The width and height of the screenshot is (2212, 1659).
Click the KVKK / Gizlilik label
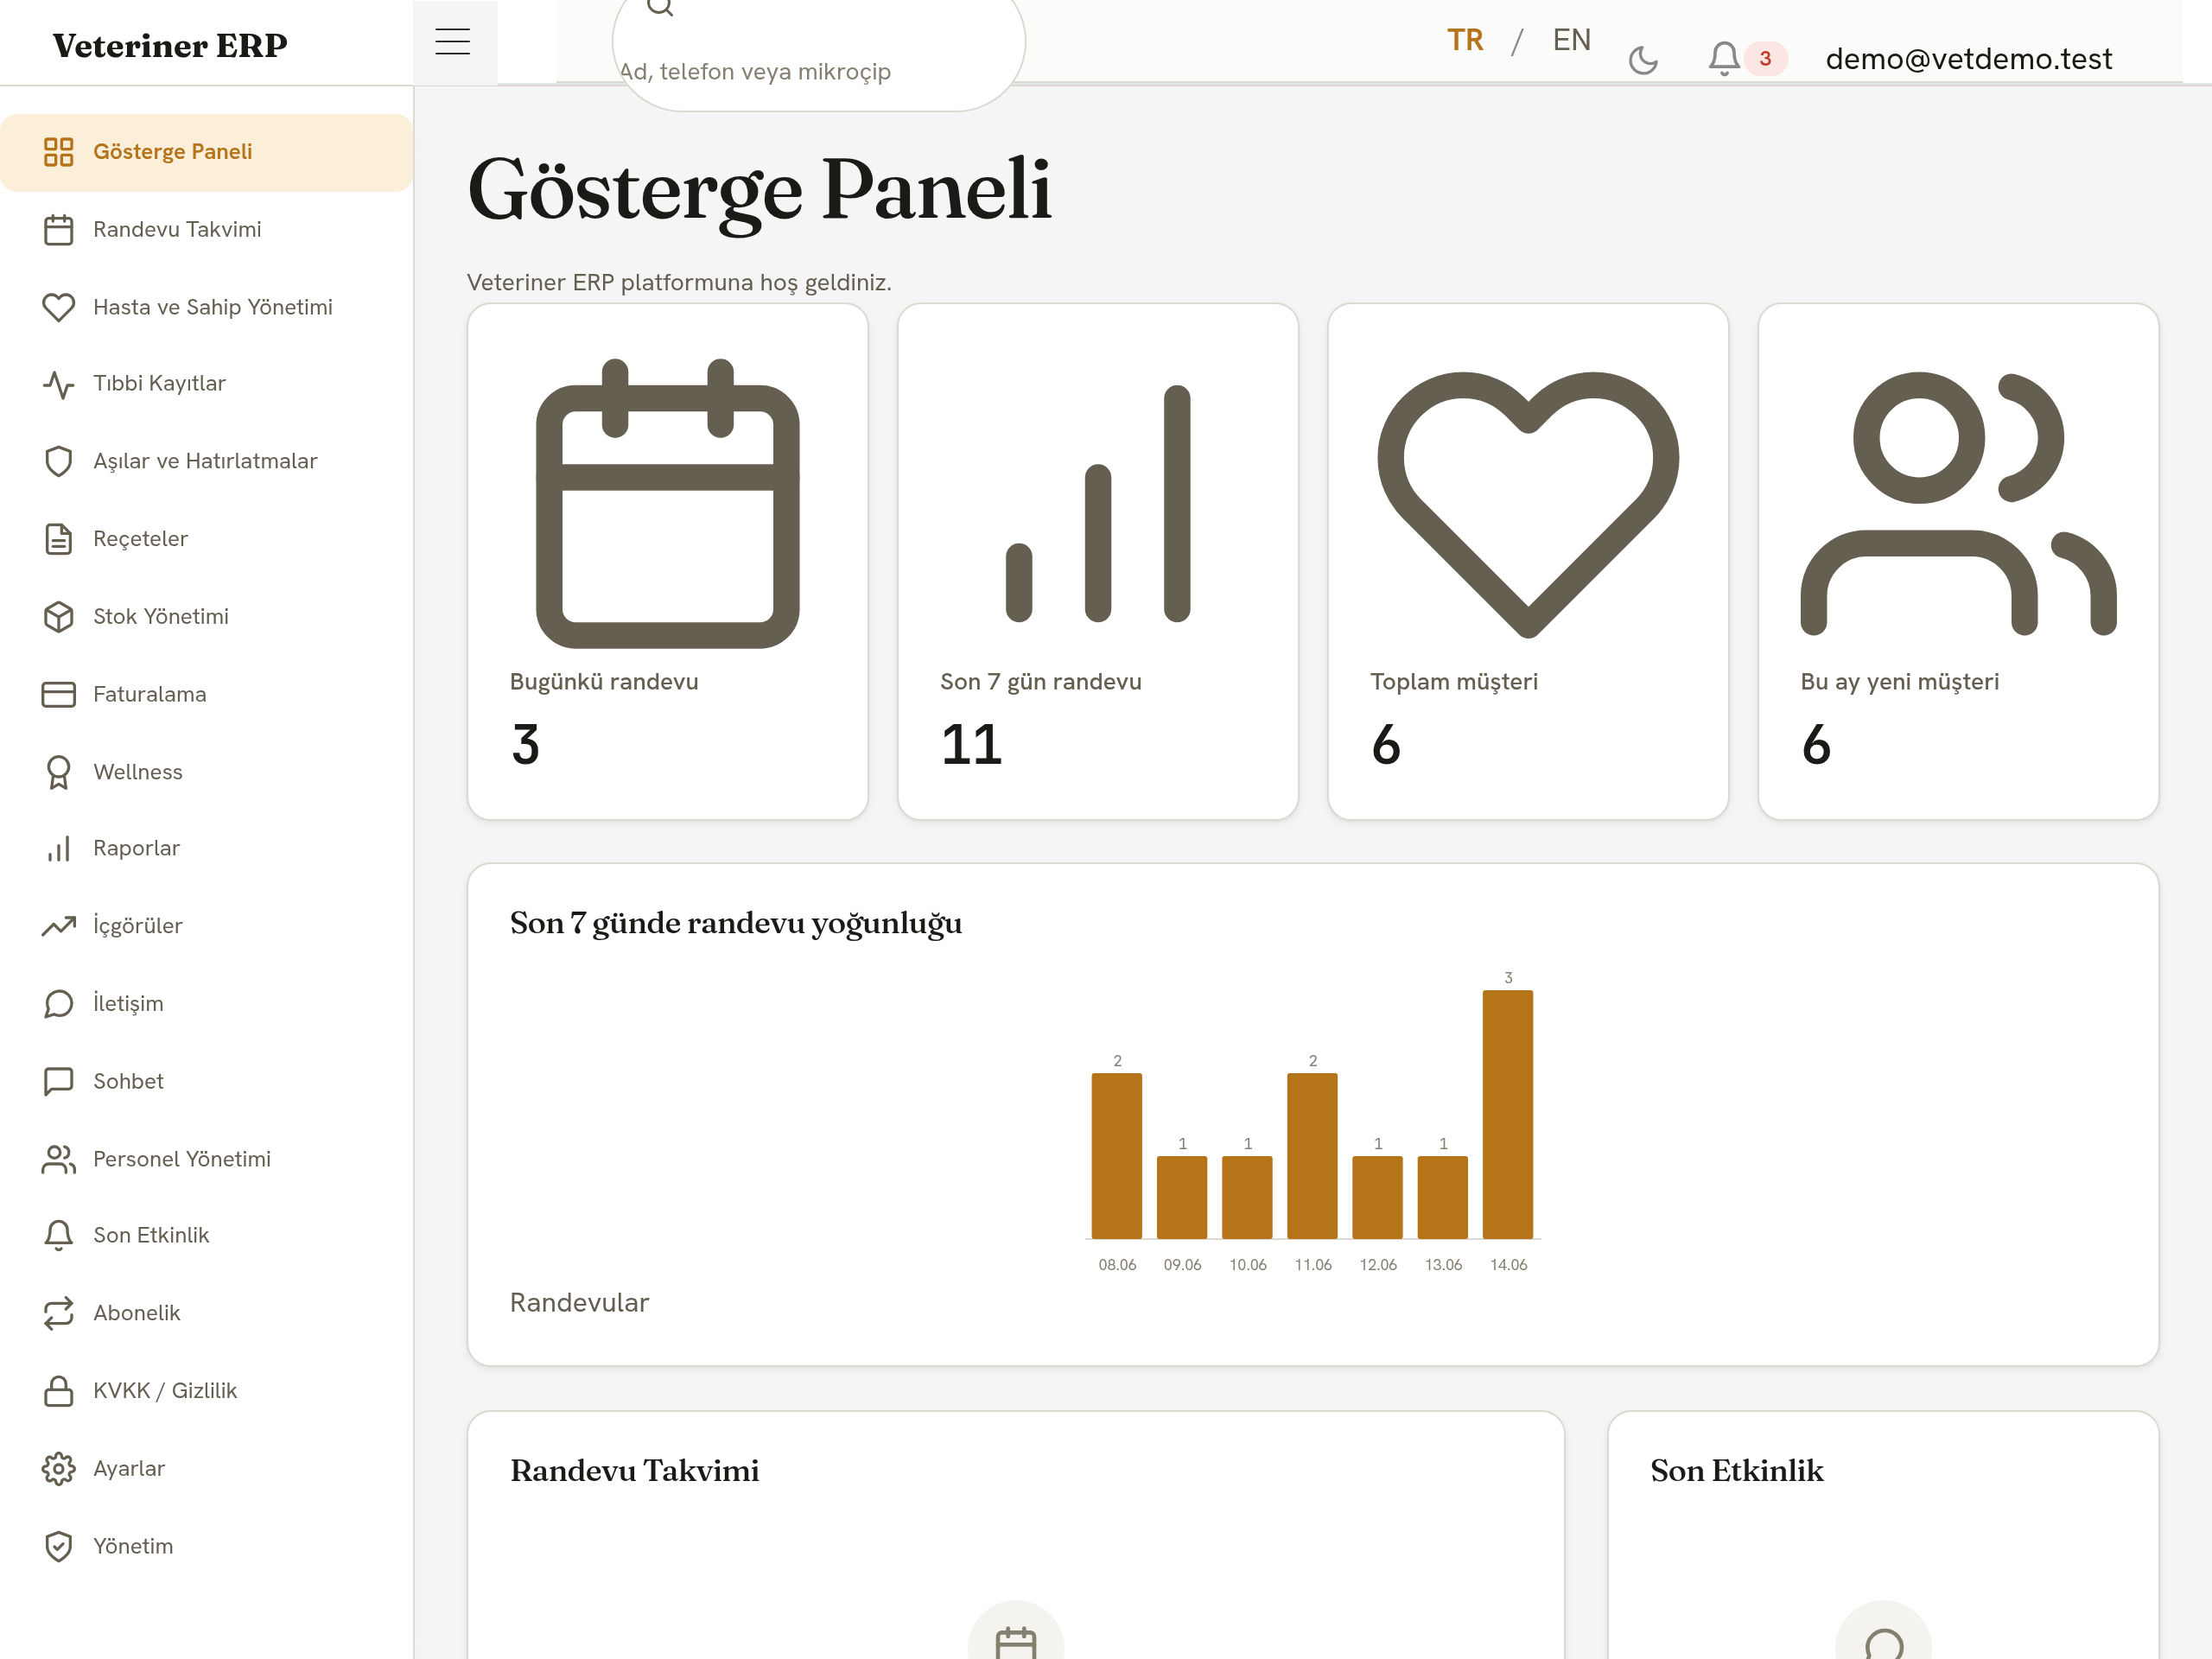(165, 1391)
